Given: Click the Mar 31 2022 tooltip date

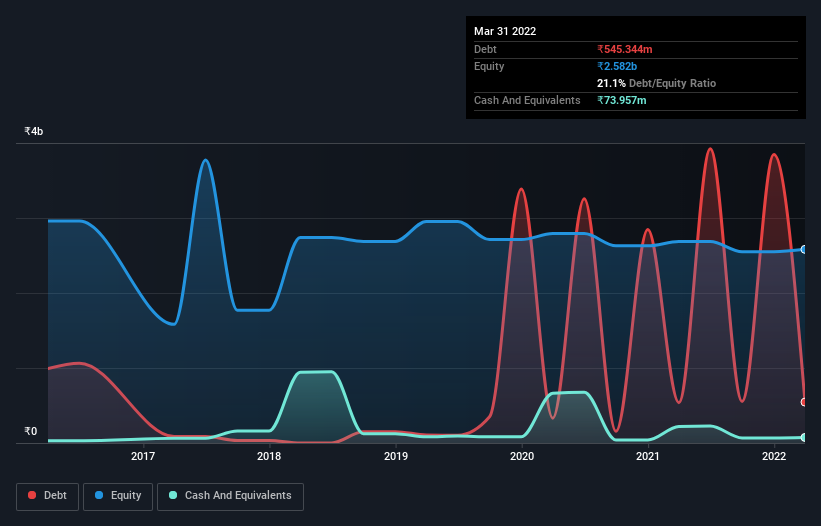Looking at the screenshot, I should (505, 31).
